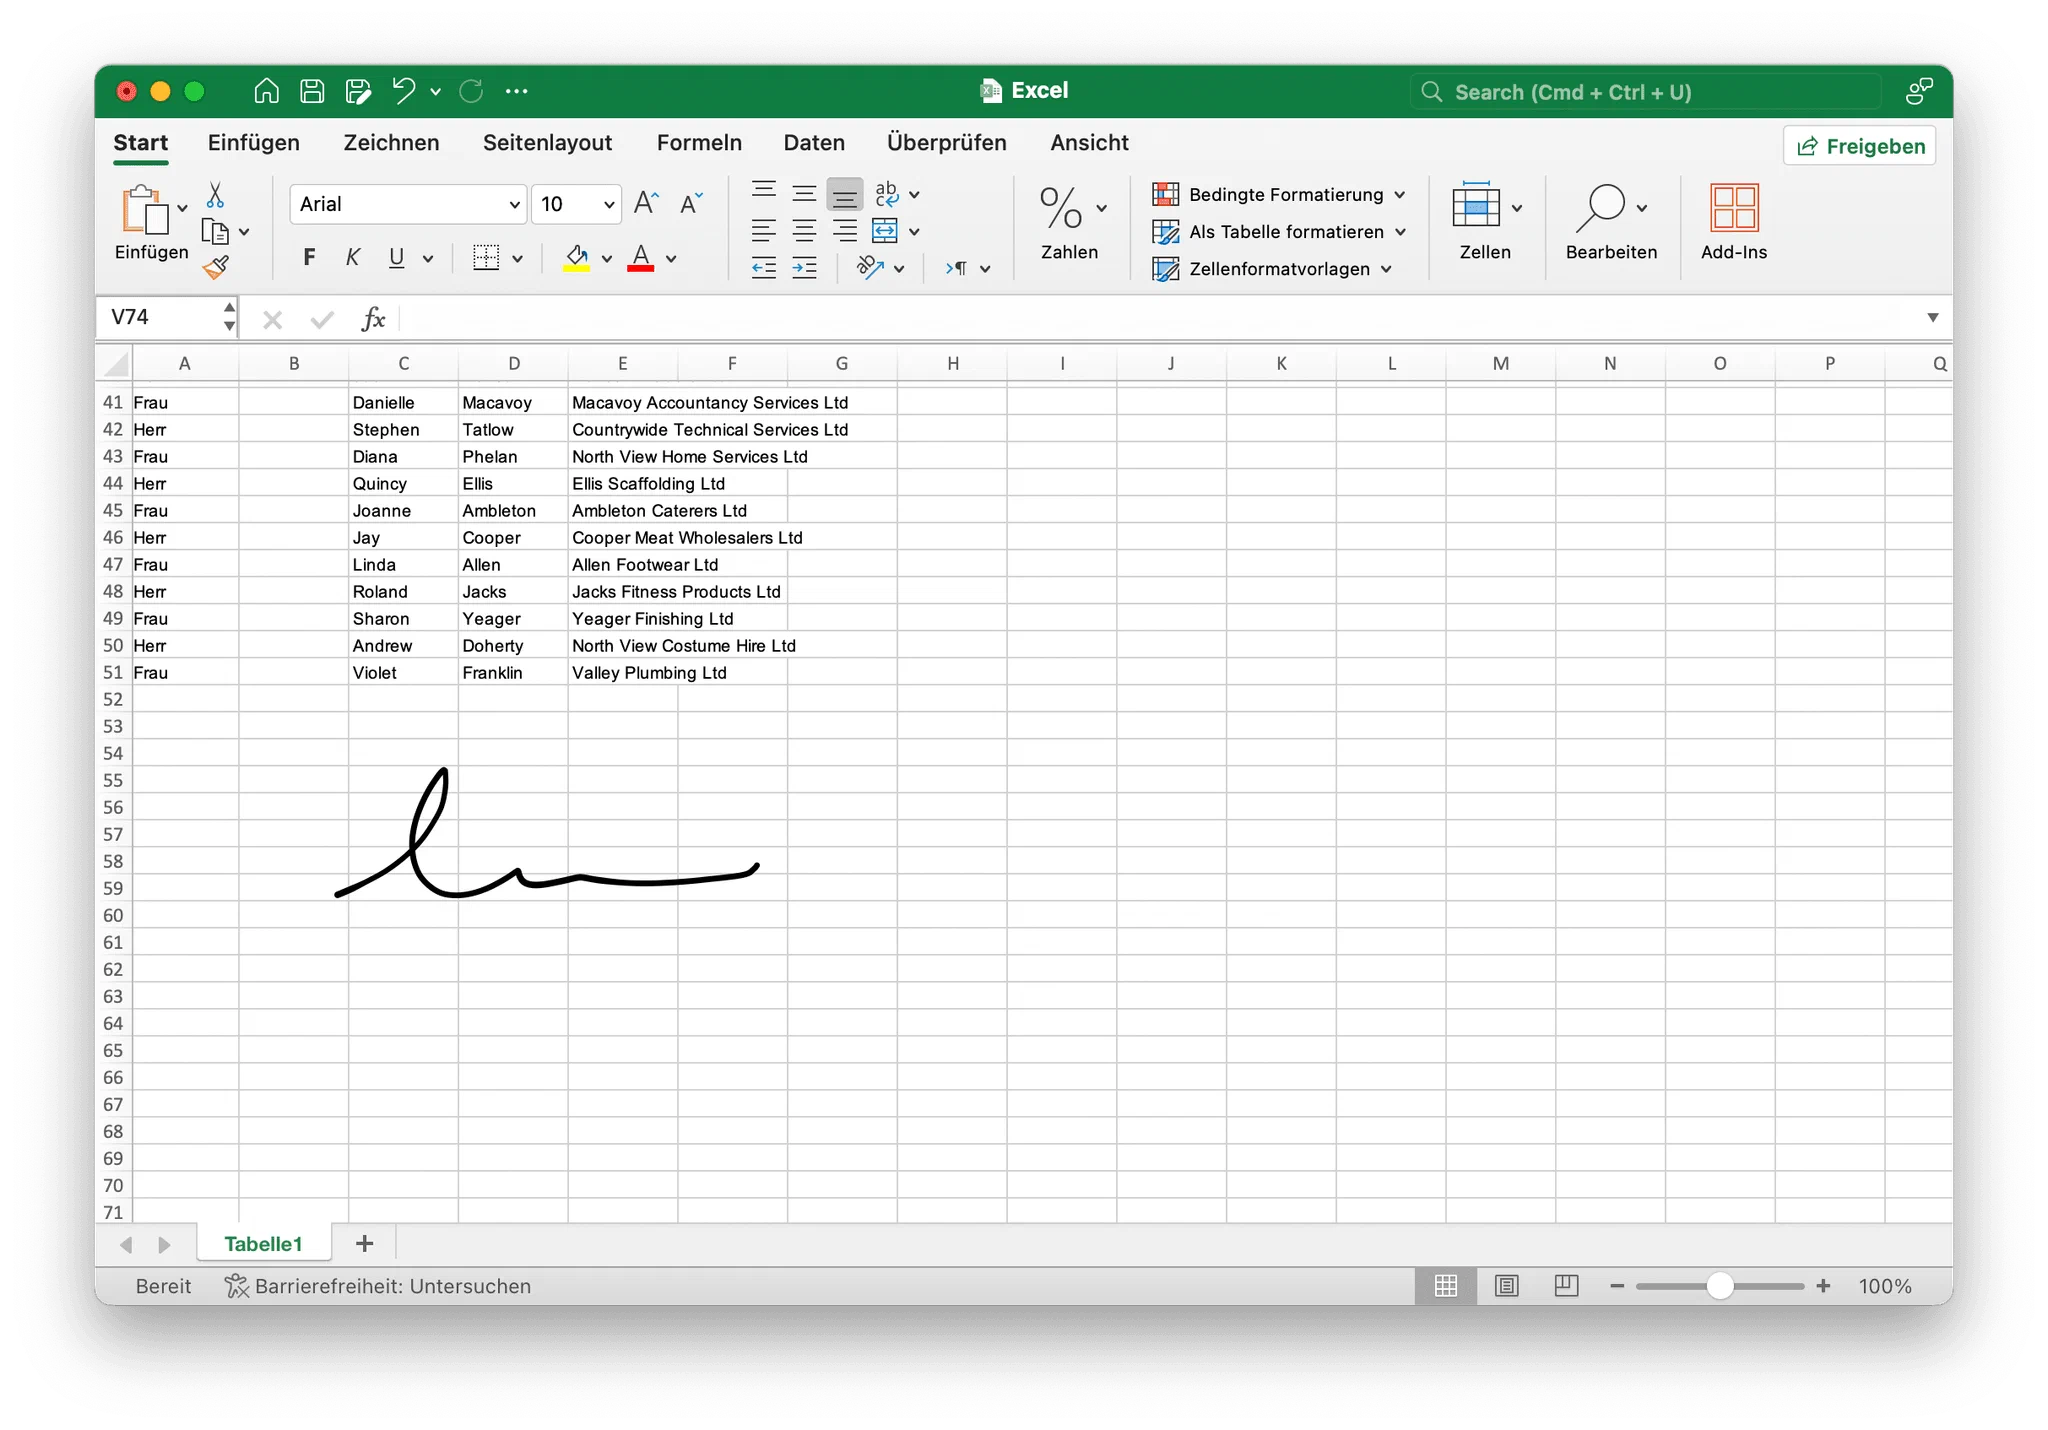Open the Einfügen ribbon tab

point(254,142)
